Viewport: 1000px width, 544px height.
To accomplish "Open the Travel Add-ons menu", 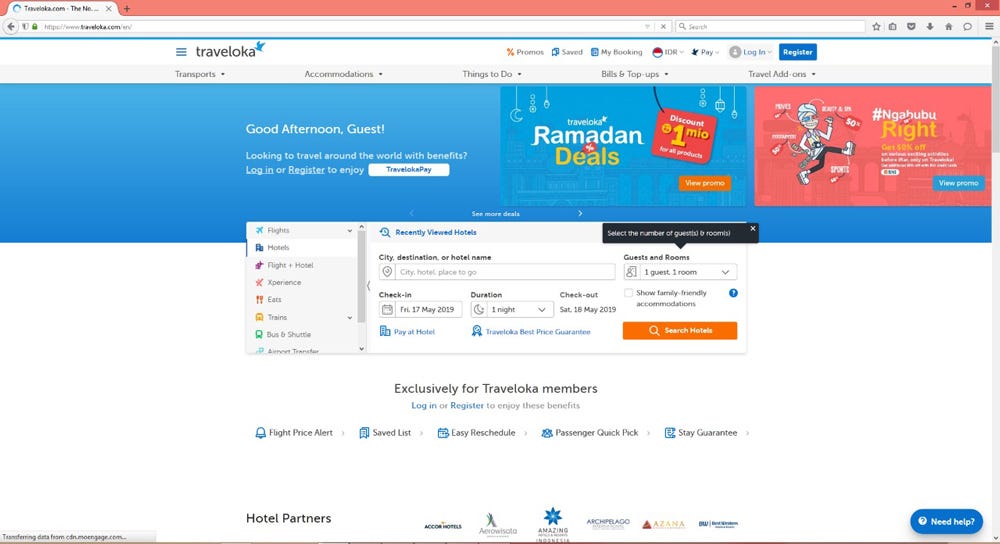I will [x=781, y=74].
